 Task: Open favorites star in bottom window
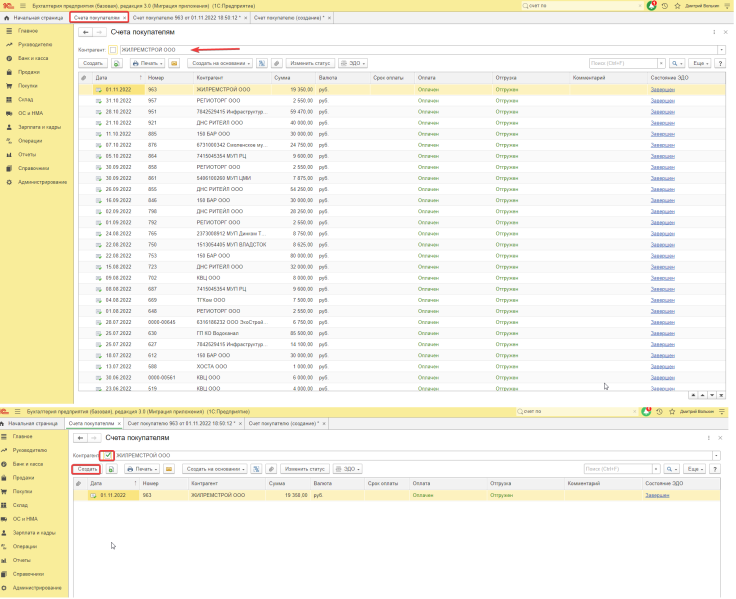click(672, 412)
